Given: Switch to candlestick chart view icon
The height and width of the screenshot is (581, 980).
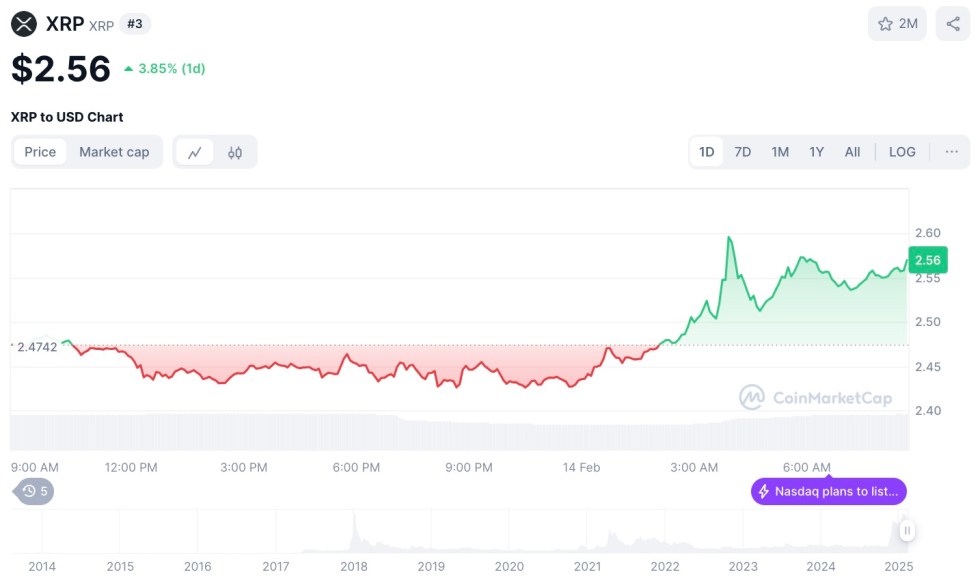Looking at the screenshot, I should coord(235,152).
